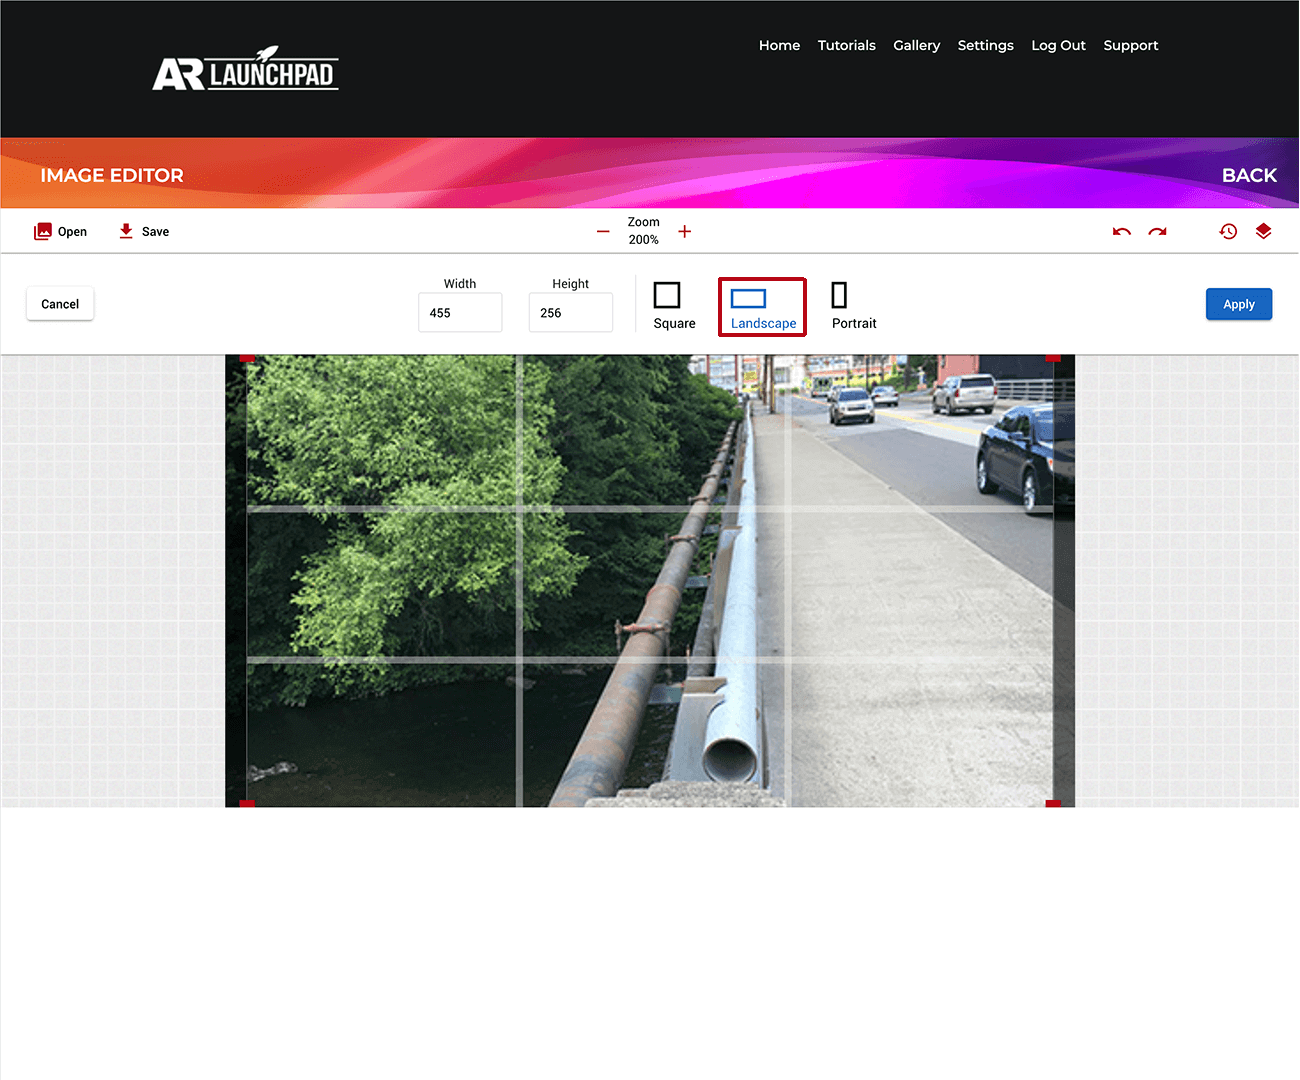
Task: Increase zoom with the plus icon
Action: point(685,231)
